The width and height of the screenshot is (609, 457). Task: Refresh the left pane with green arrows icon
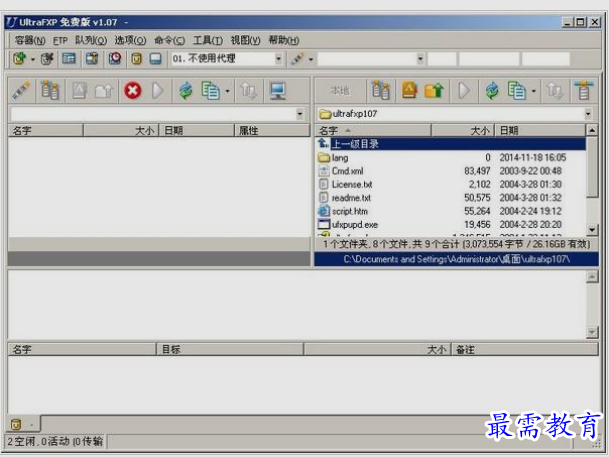tap(186, 91)
